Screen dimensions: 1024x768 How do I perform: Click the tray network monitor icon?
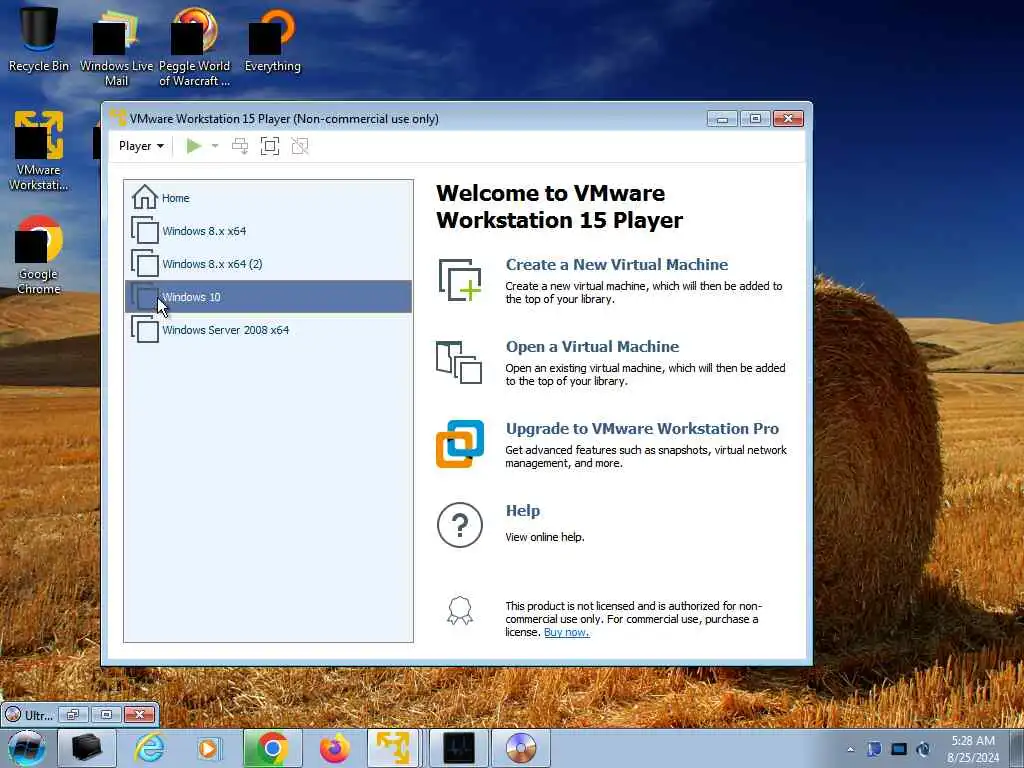click(899, 749)
